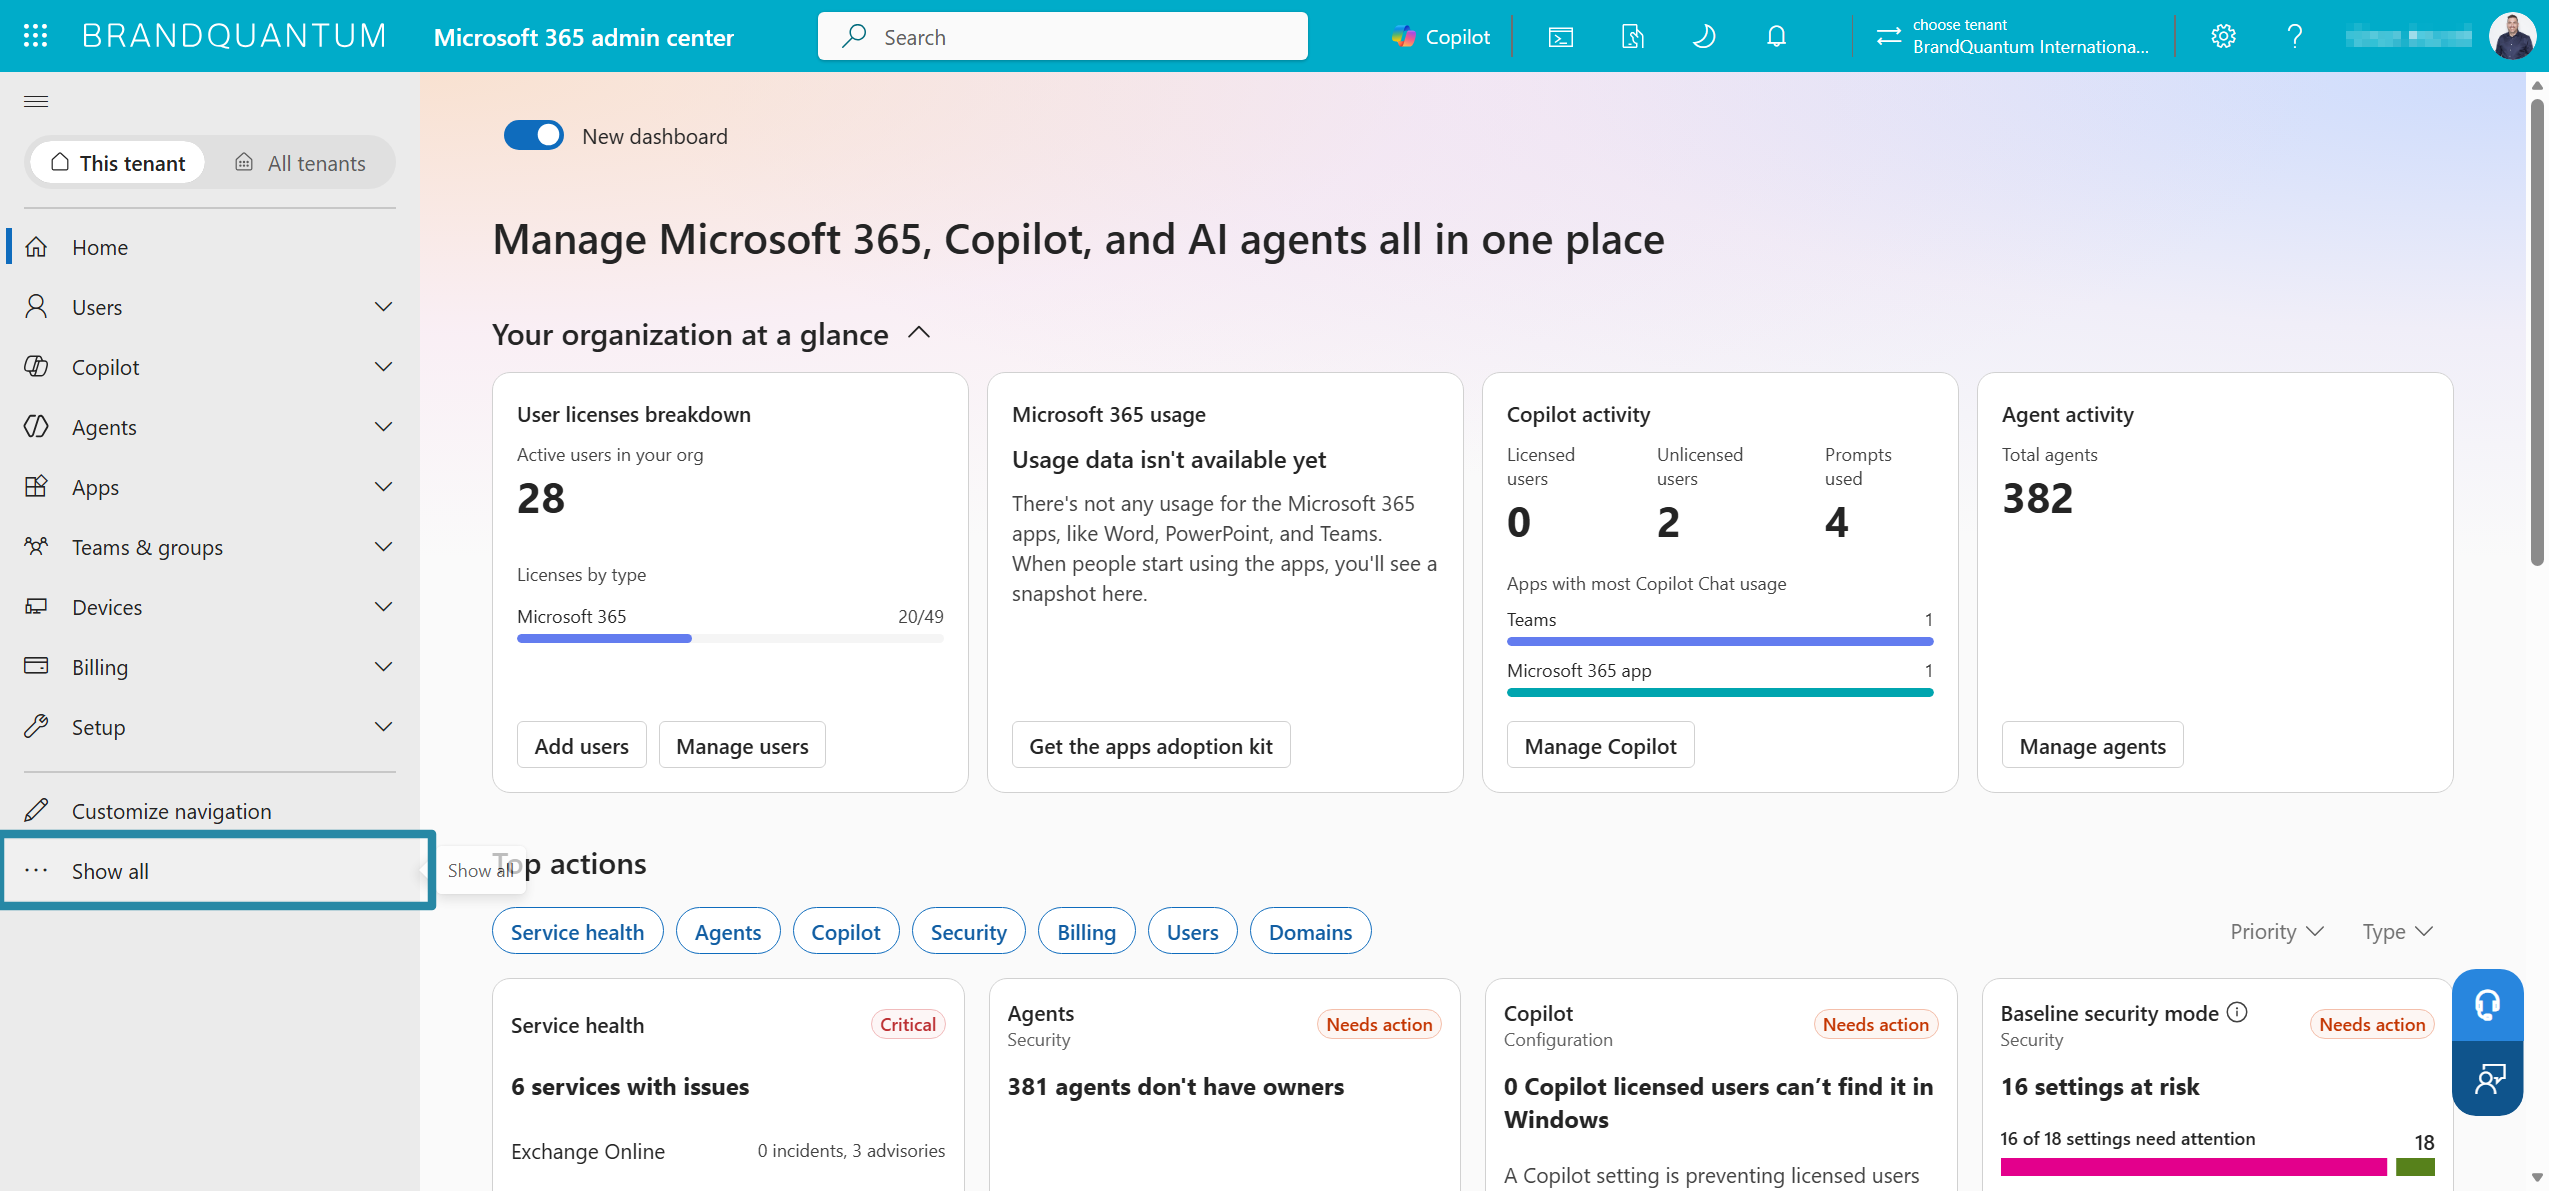Click the Manage agents button
The width and height of the screenshot is (2549, 1191).
click(2092, 745)
